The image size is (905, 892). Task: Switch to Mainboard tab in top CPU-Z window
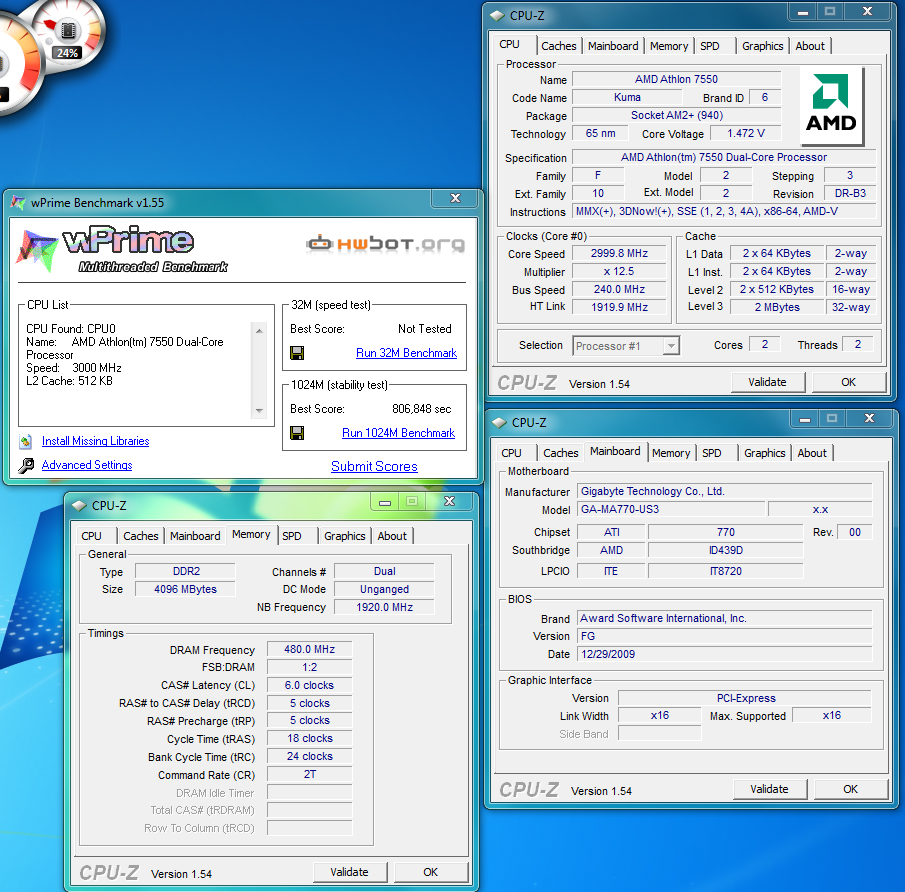(x=613, y=46)
